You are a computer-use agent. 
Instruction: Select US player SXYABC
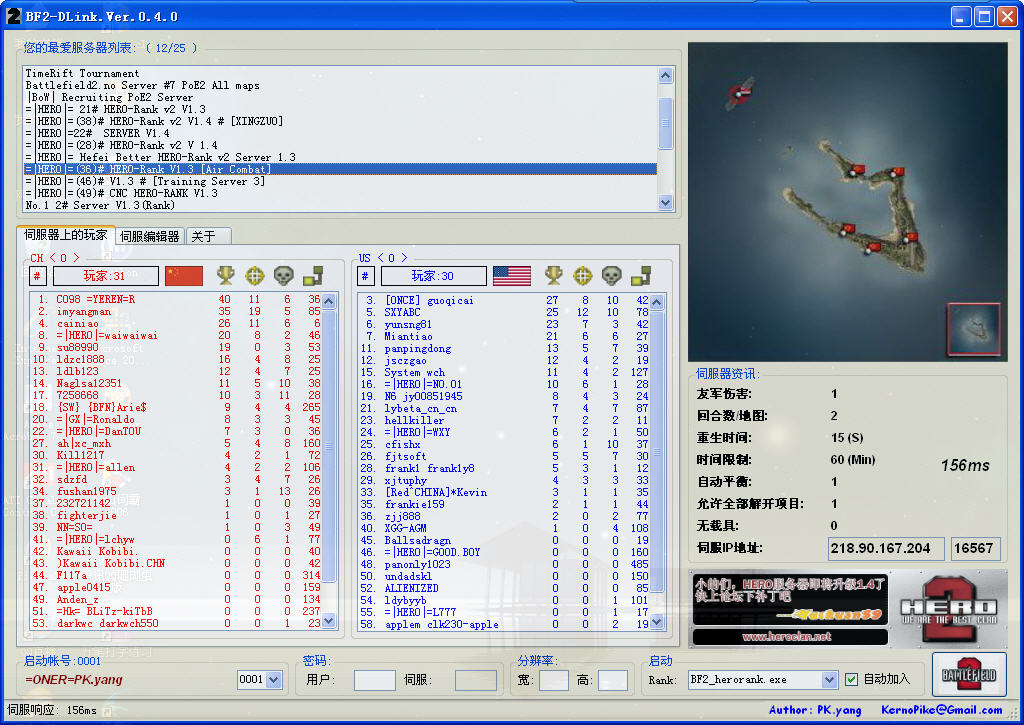point(504,312)
